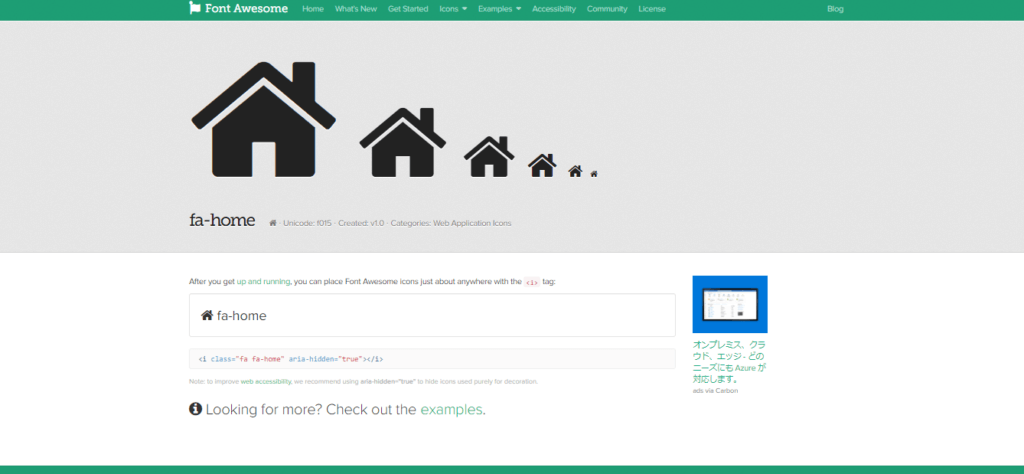Image resolution: width=1024 pixels, height=474 pixels.
Task: Open the Community page
Action: [x=607, y=9]
